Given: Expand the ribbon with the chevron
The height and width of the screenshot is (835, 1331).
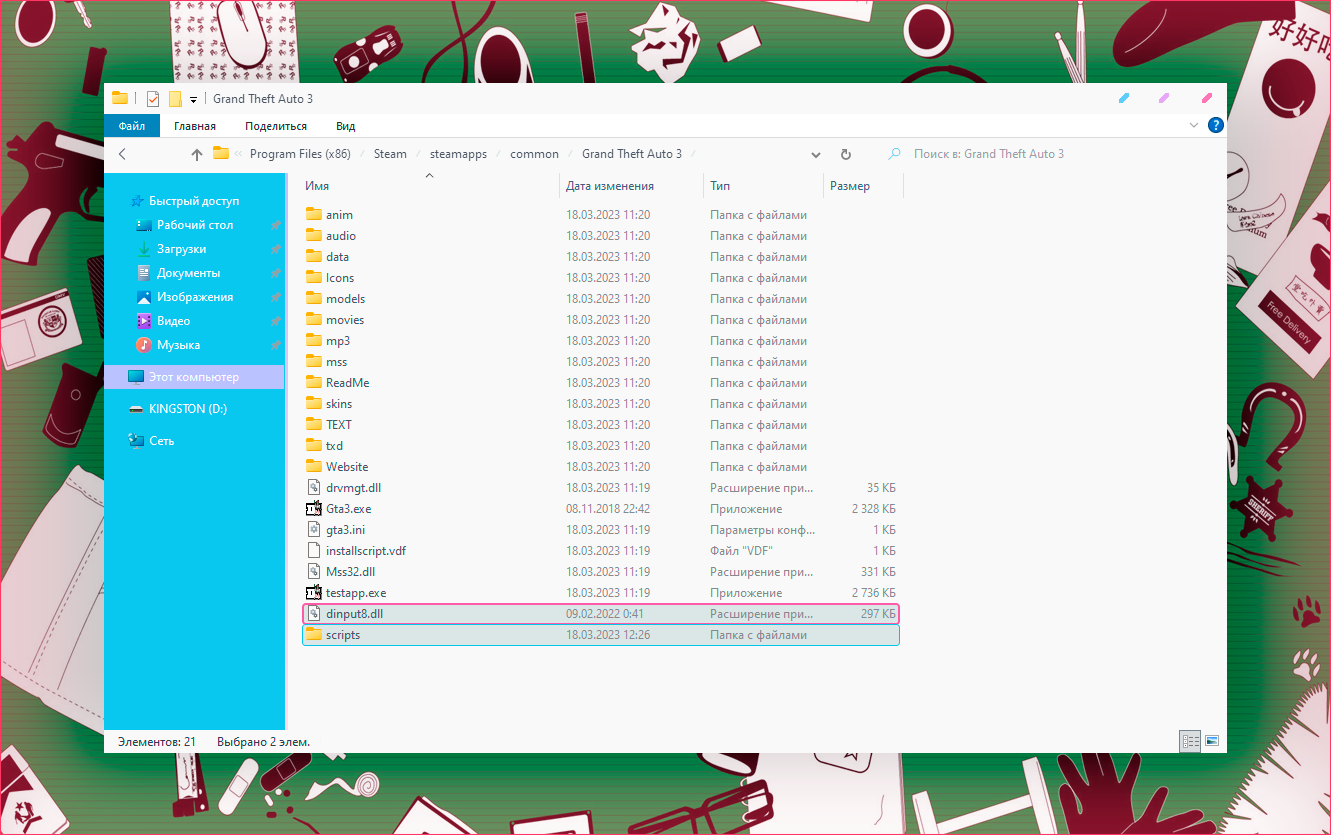Looking at the screenshot, I should tap(1194, 126).
